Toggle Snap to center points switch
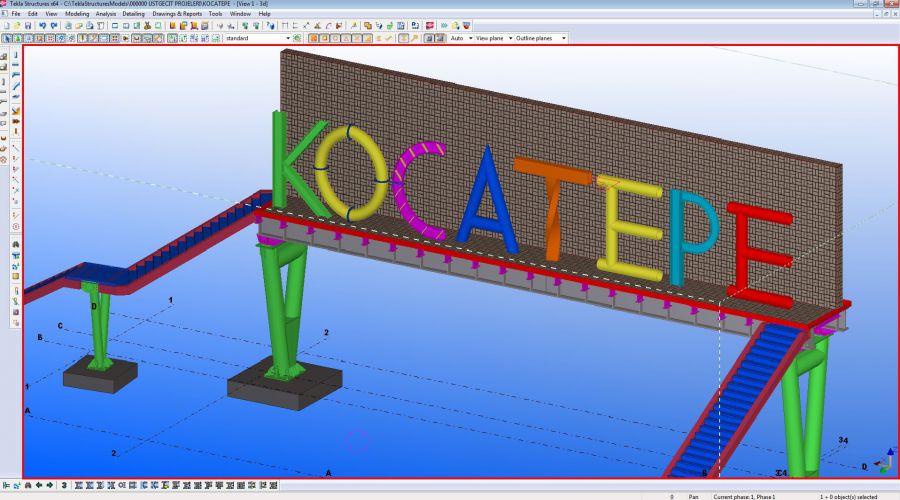This screenshot has width=900, height=500. click(335, 38)
